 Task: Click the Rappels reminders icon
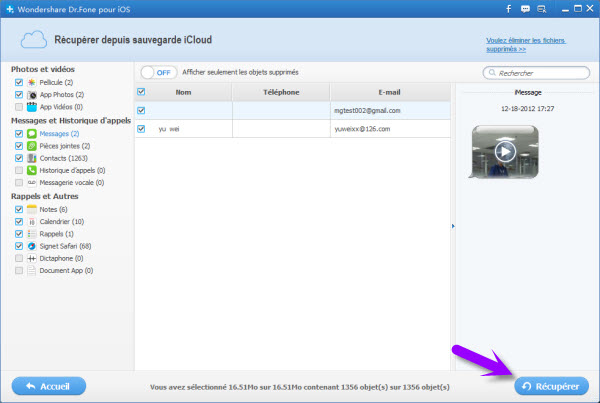[32, 234]
